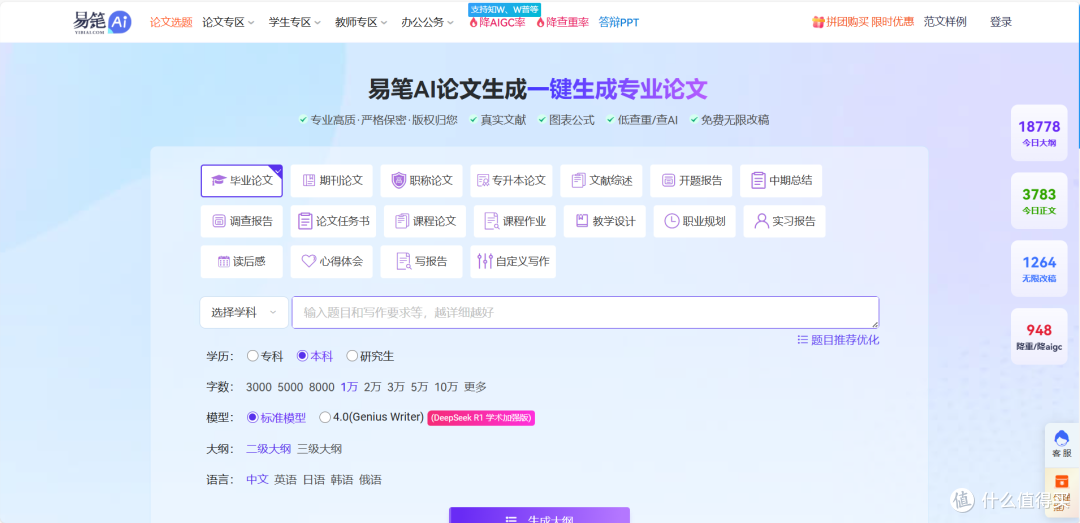Screen dimensions: 1080x523
Task: Open the 答辩PPT nav item
Action: 619,22
